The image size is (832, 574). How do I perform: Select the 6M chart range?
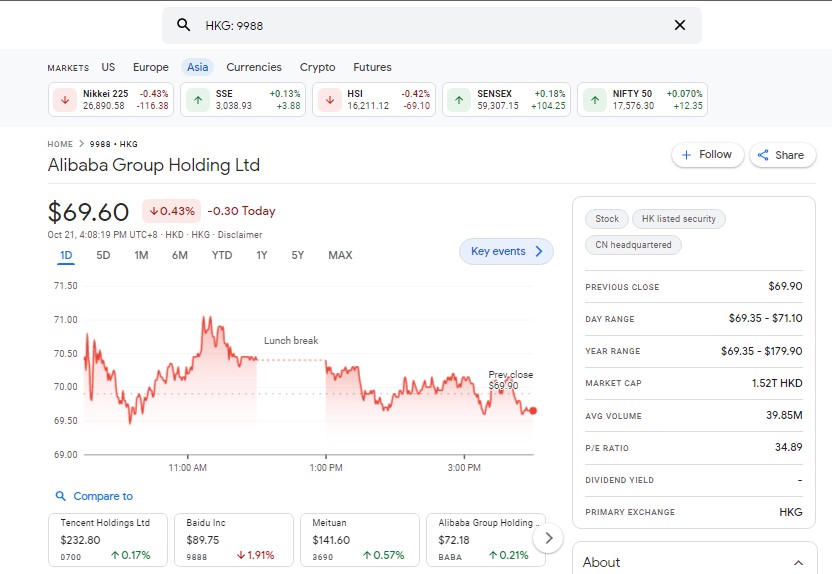pos(180,255)
